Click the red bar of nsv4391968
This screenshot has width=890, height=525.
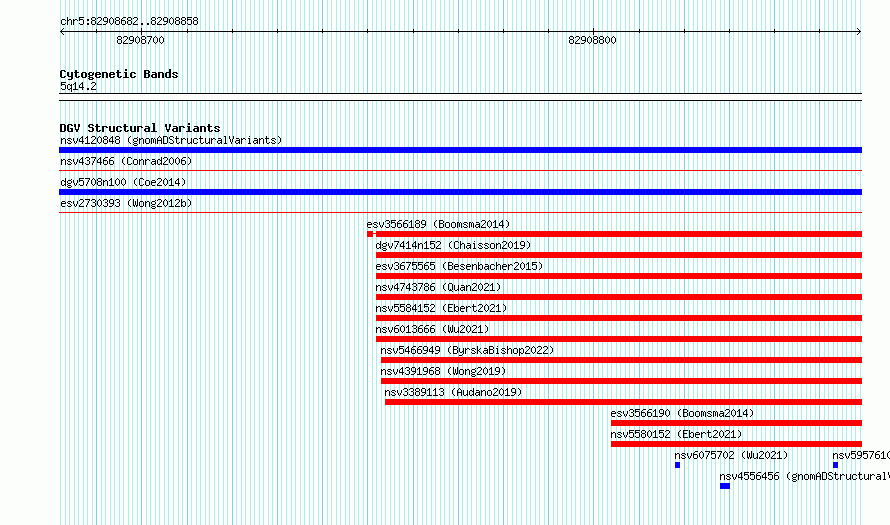click(622, 381)
